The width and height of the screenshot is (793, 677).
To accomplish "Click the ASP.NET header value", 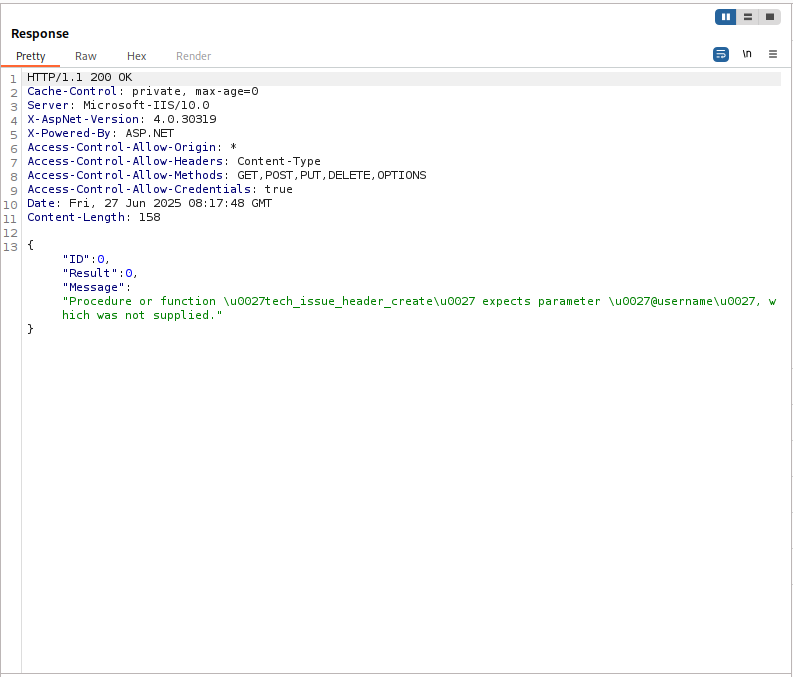I will [x=150, y=133].
